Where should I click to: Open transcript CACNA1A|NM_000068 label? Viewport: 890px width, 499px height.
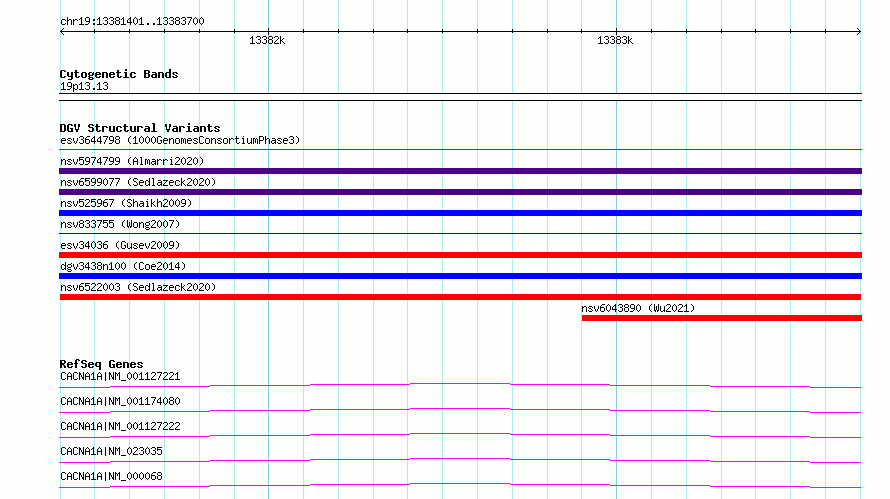coord(111,476)
